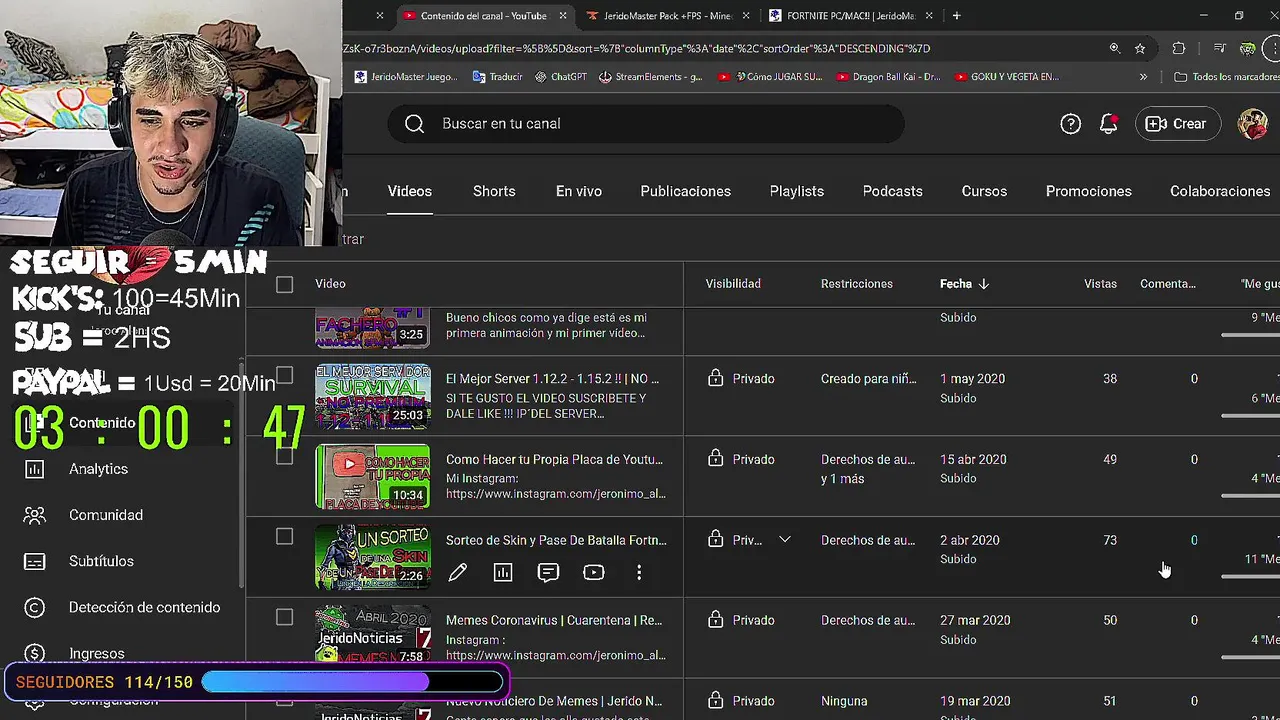Click the Analytics sidebar chart icon

34,469
